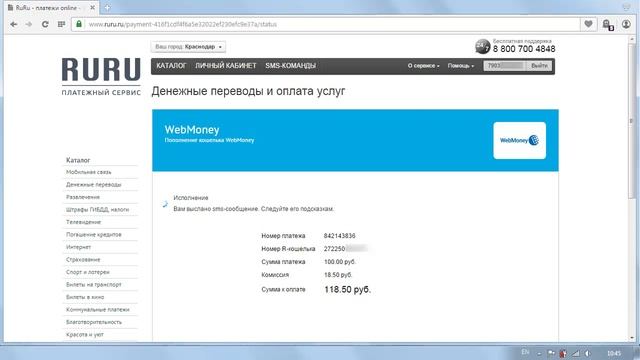
Task: Click the Выйти logout button
Action: [539, 66]
